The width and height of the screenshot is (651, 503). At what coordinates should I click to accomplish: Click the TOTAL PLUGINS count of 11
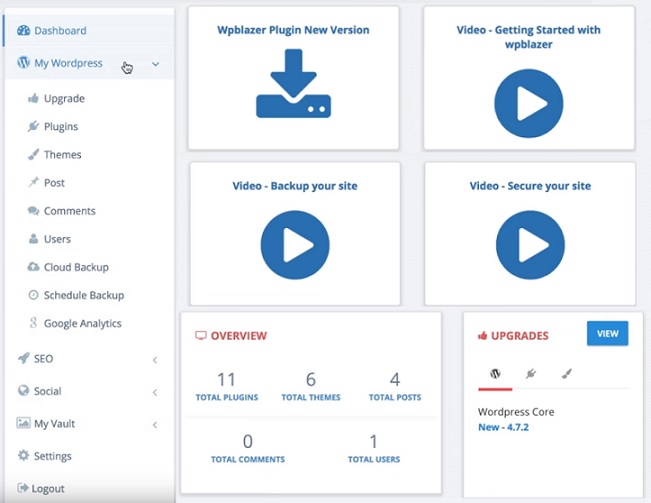point(226,379)
